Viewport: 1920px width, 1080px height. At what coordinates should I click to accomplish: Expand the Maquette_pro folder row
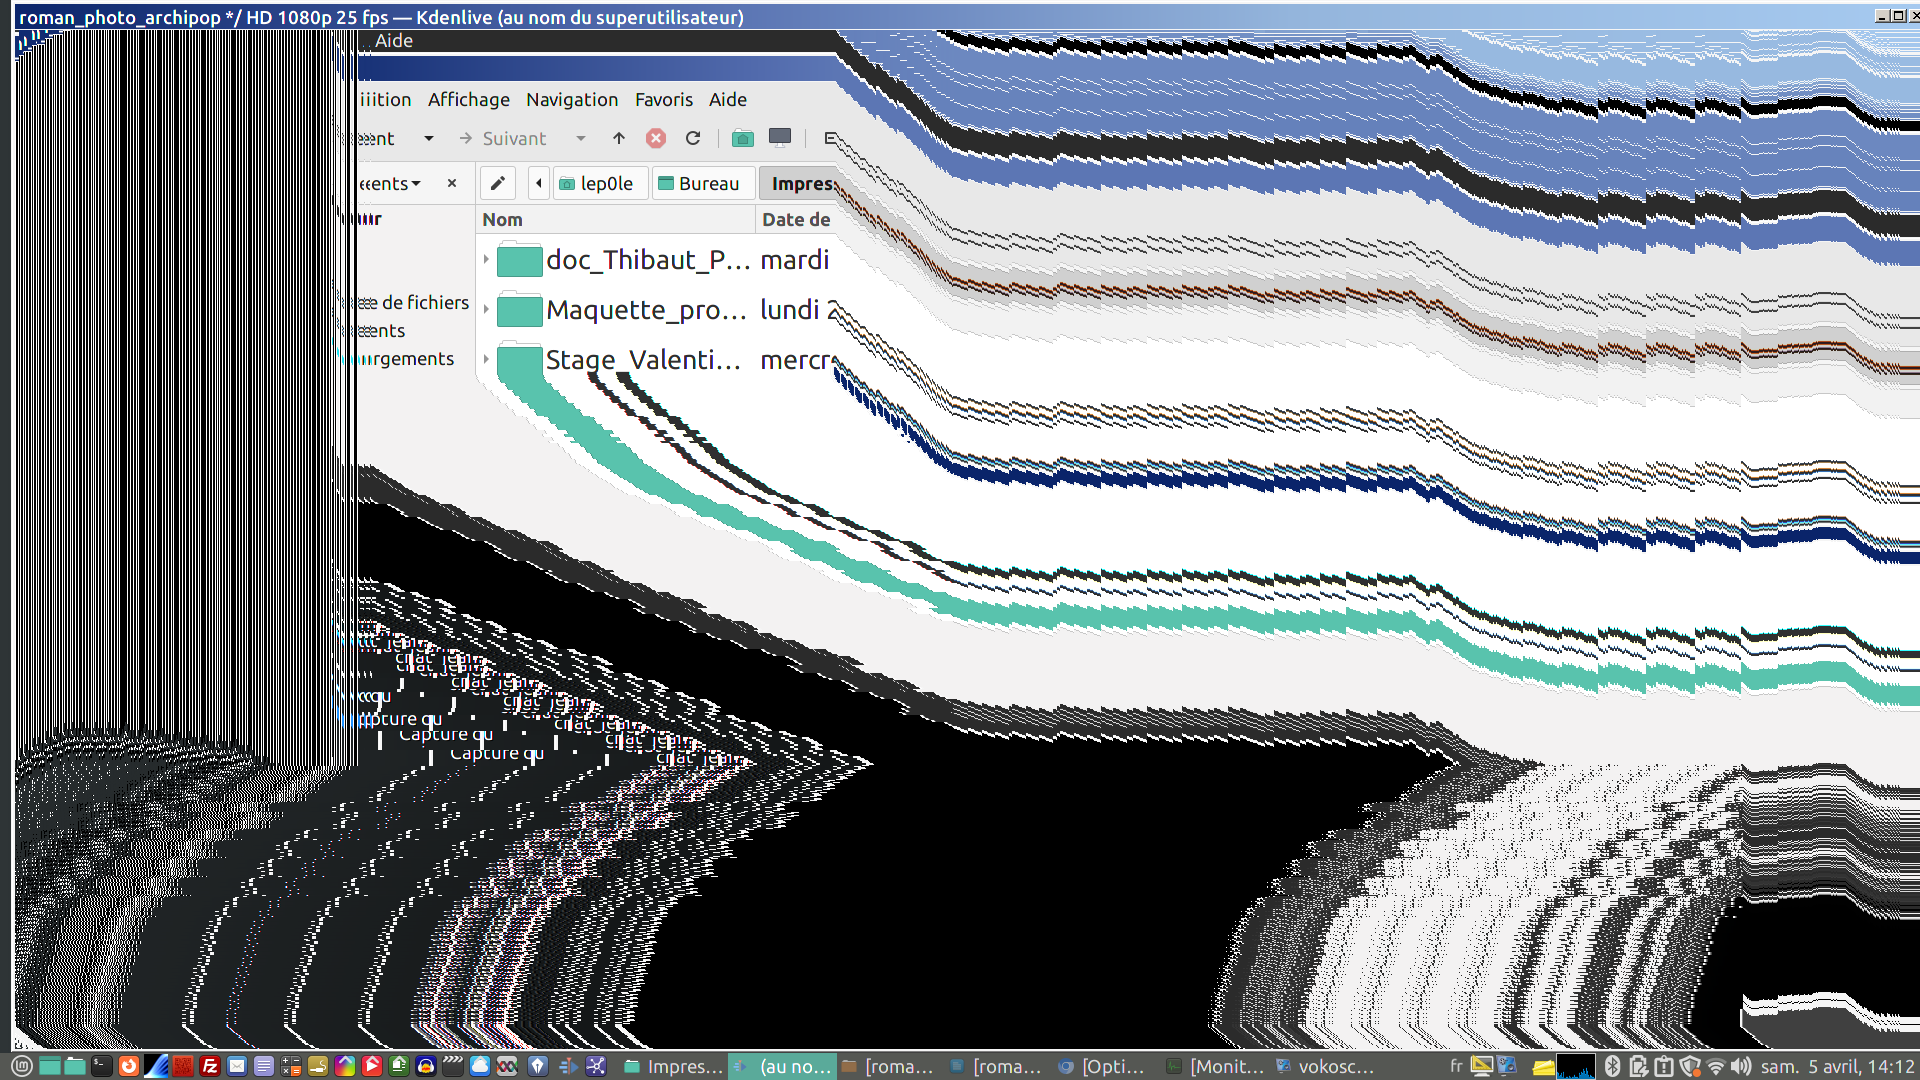coord(487,310)
